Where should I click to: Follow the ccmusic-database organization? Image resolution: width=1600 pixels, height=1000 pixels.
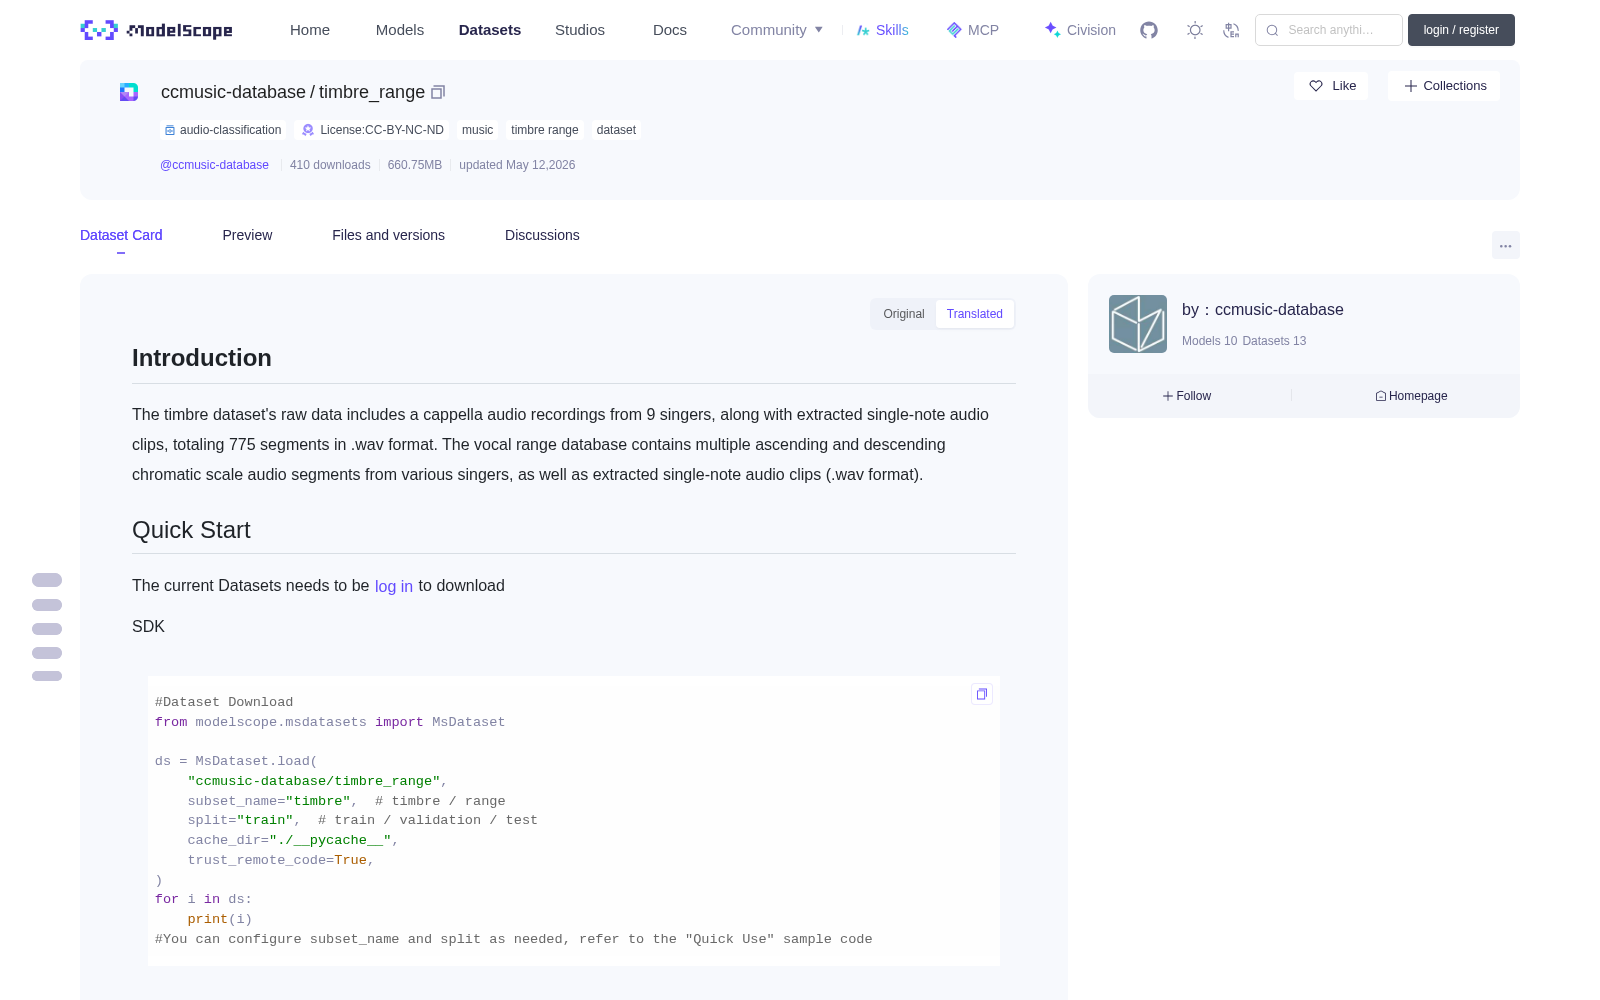tap(1187, 396)
